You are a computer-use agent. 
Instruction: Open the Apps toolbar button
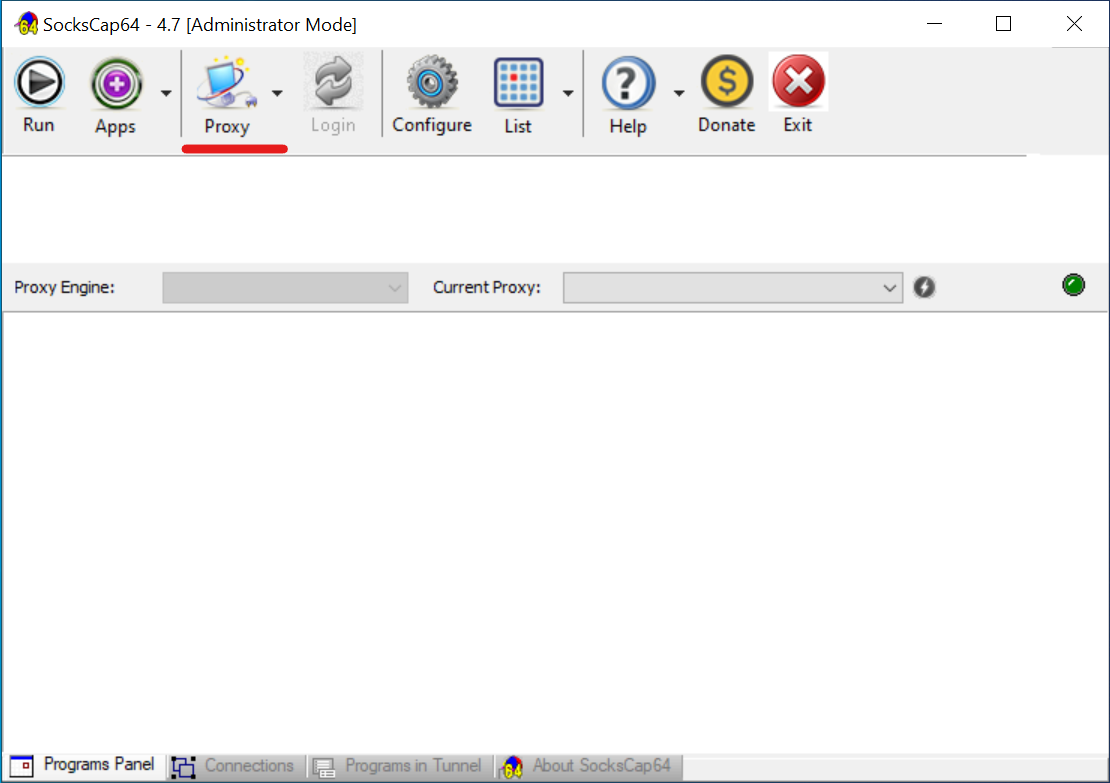(x=116, y=84)
